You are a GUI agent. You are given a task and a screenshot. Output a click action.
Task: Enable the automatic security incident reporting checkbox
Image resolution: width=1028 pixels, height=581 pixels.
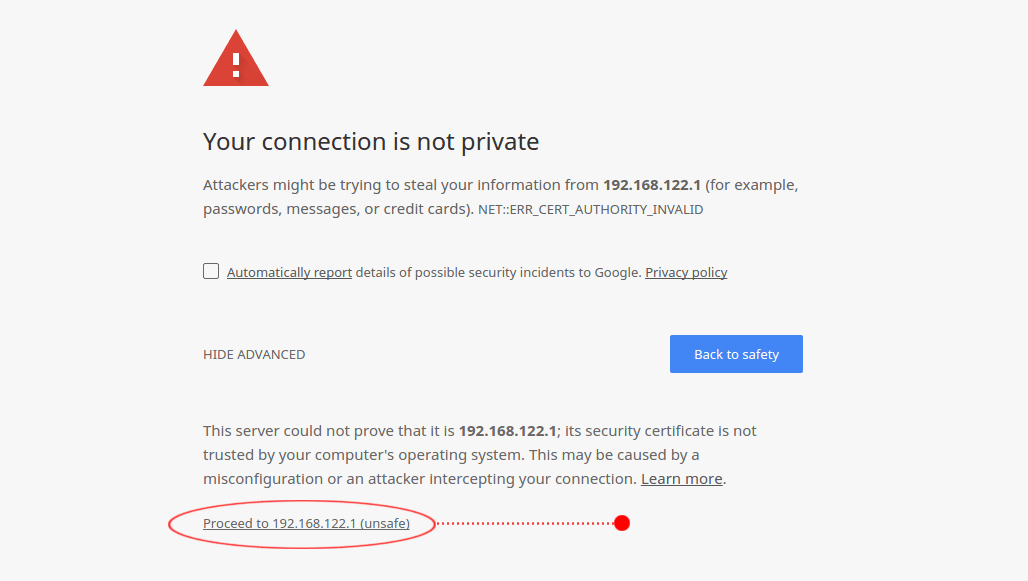(211, 271)
